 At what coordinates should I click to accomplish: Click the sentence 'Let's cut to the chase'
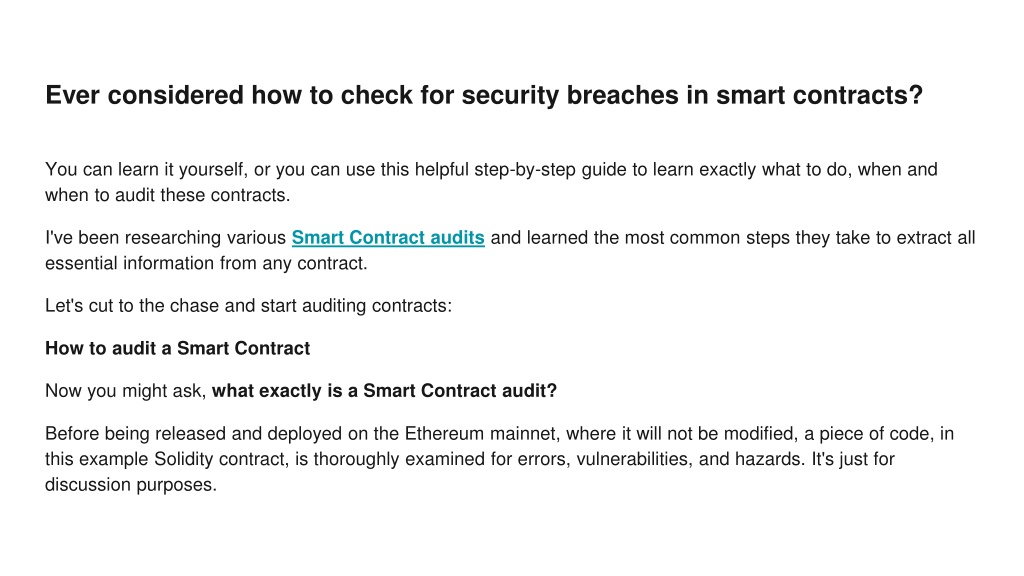point(248,306)
